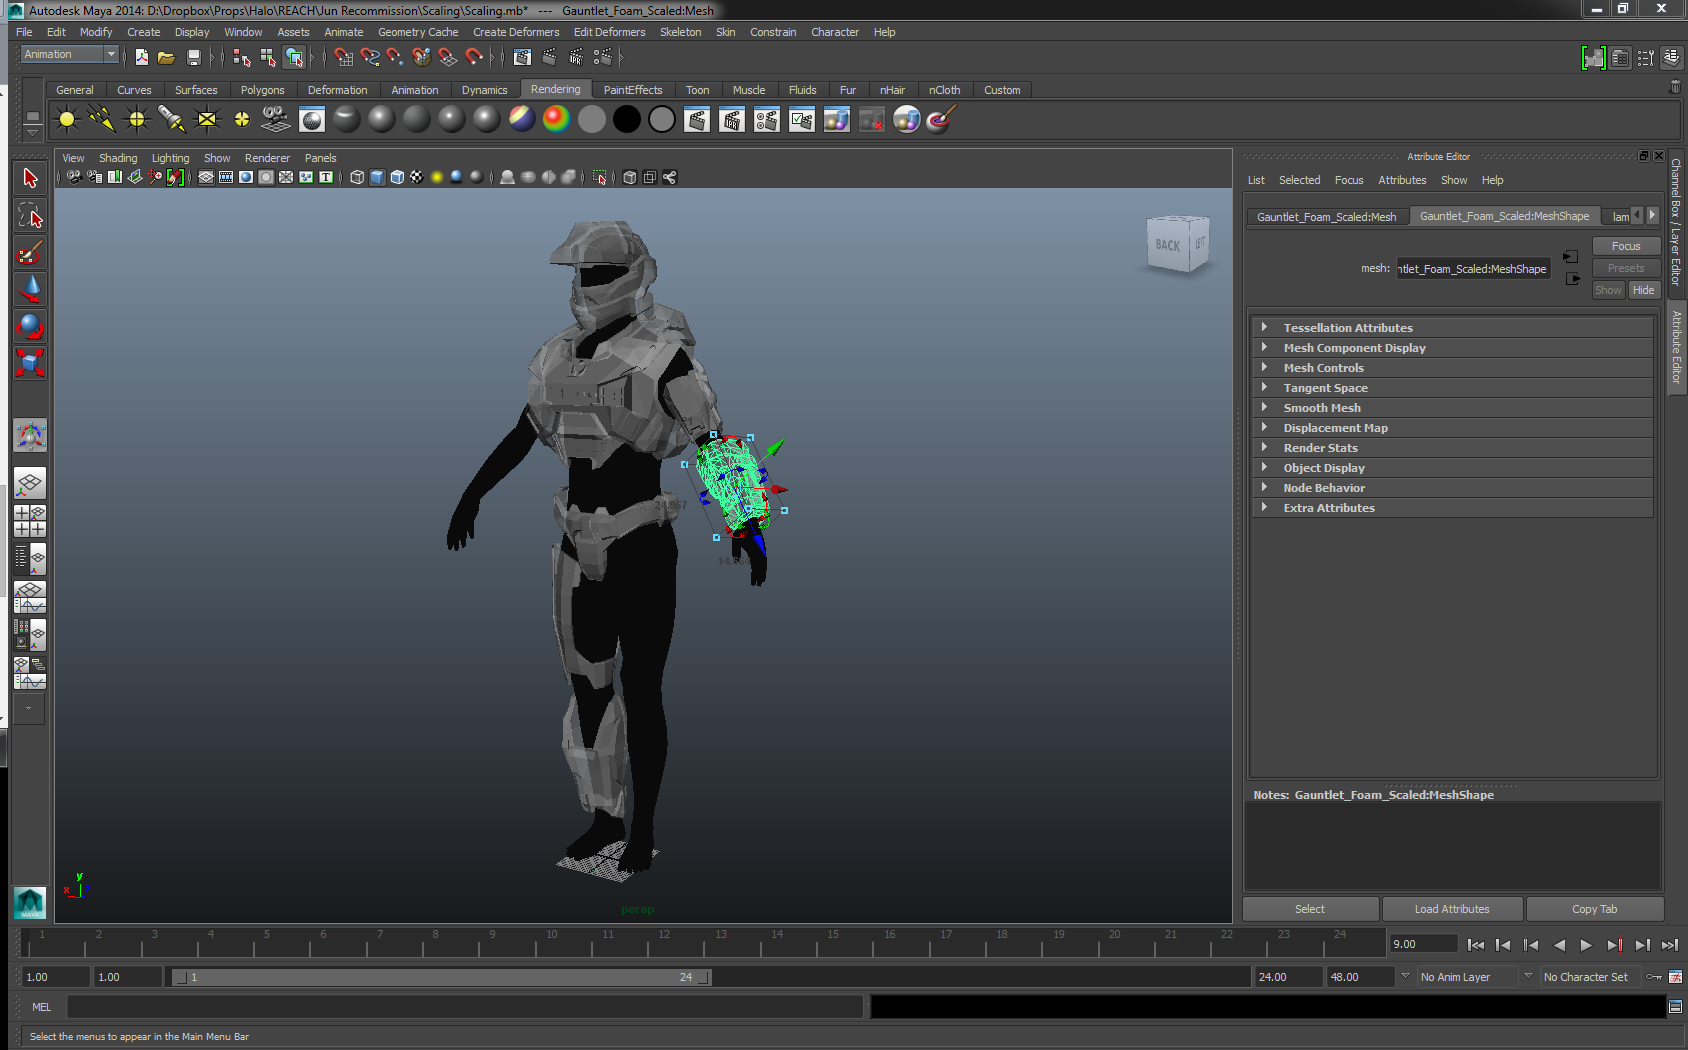Switch to the Dynamics shelf tab
Image resolution: width=1688 pixels, height=1050 pixels.
484,90
